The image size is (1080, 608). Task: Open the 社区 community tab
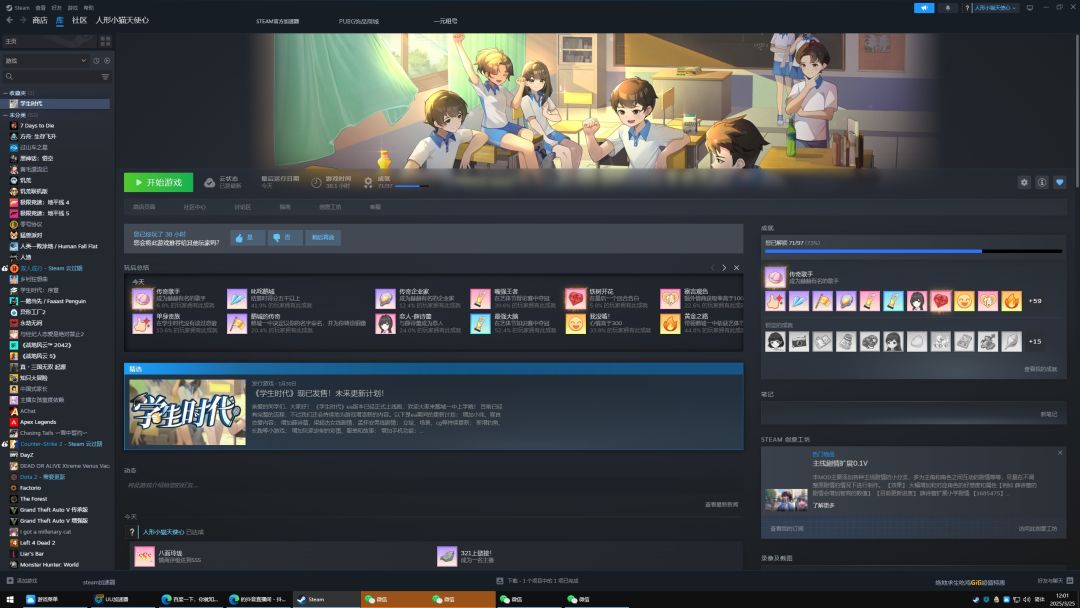click(x=79, y=21)
